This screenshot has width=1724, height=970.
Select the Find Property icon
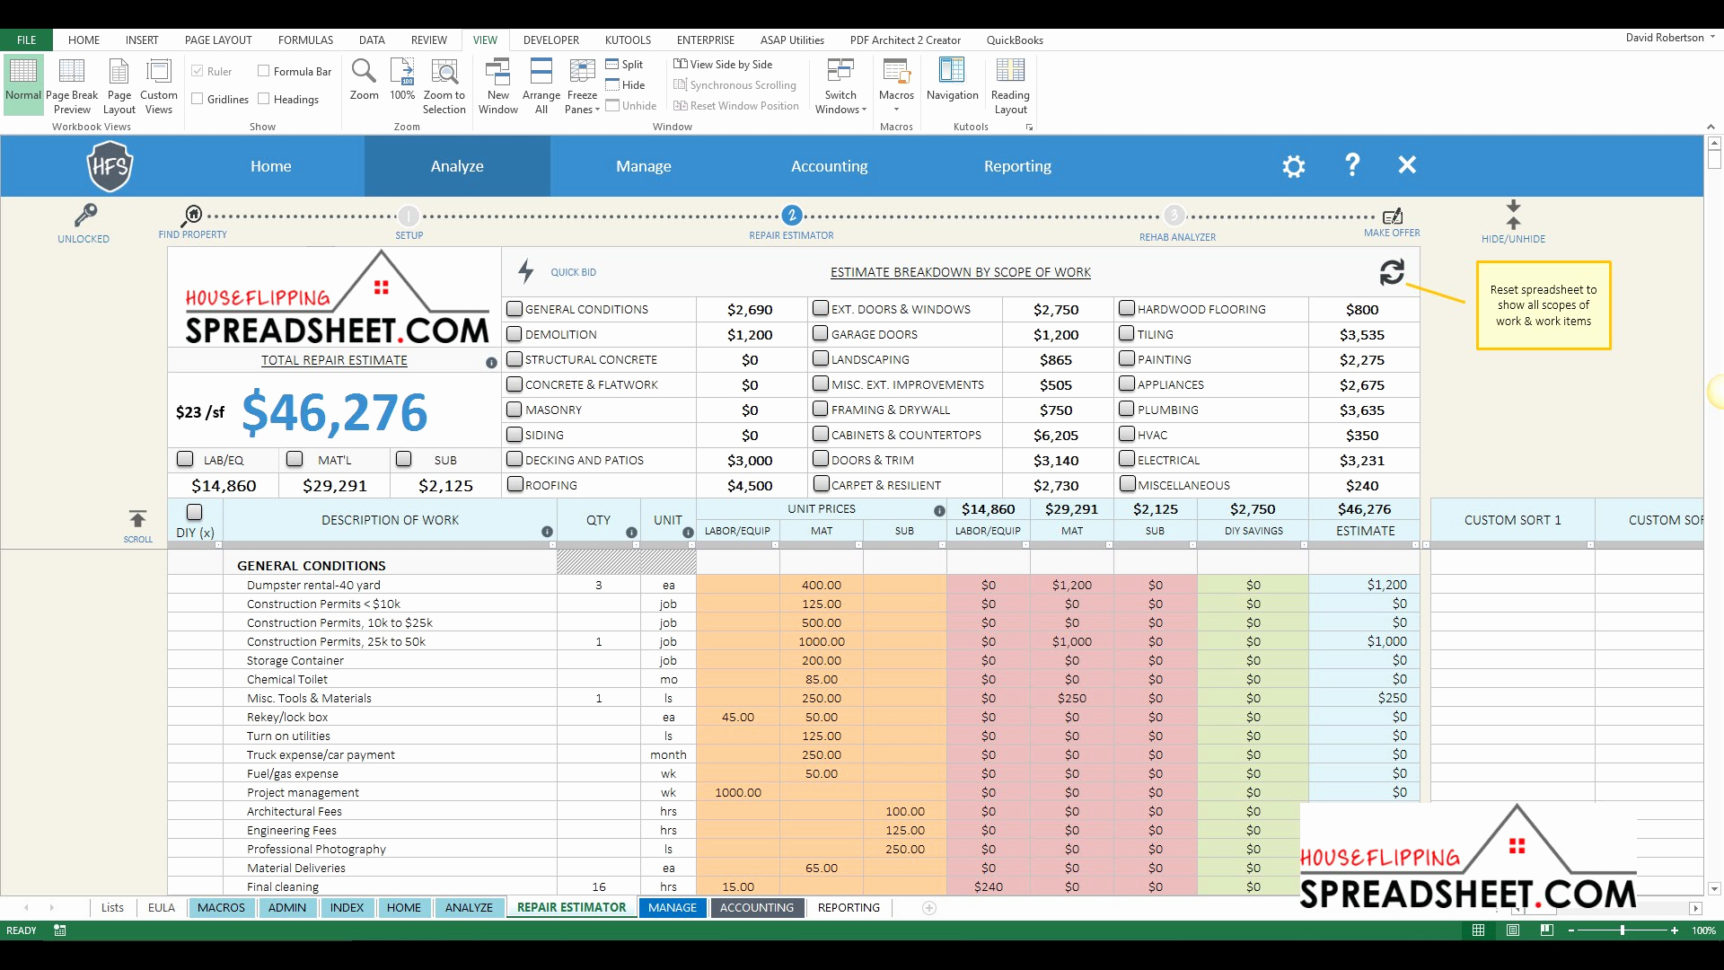(192, 215)
